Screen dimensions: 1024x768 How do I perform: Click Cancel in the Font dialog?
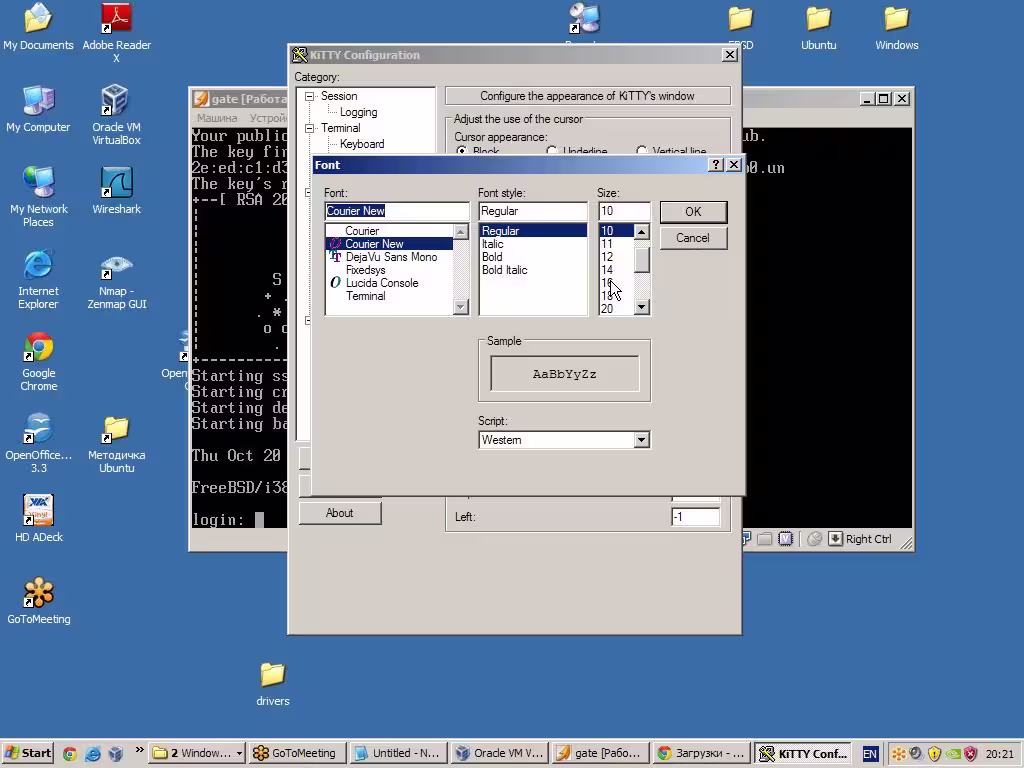pyautogui.click(x=693, y=238)
